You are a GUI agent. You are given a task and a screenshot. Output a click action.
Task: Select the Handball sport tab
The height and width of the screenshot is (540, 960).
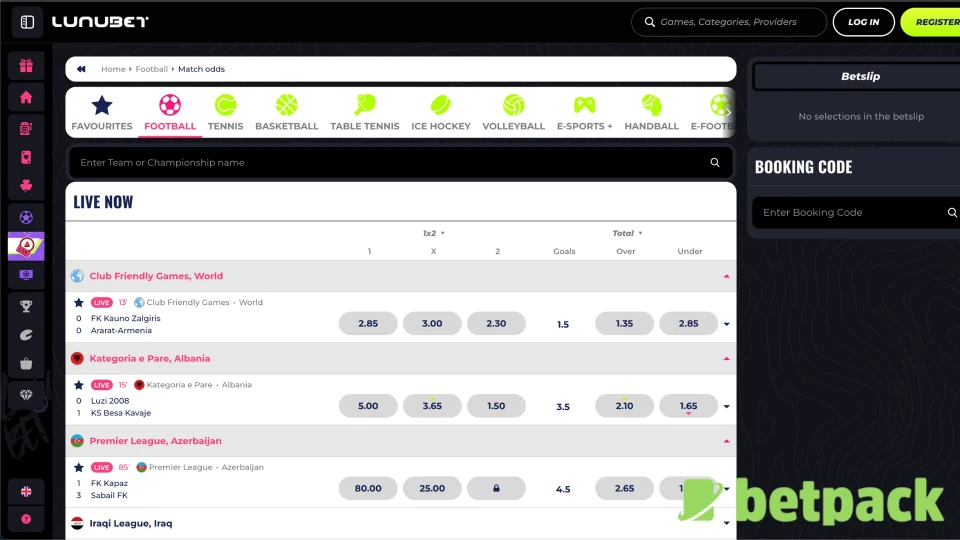[651, 113]
